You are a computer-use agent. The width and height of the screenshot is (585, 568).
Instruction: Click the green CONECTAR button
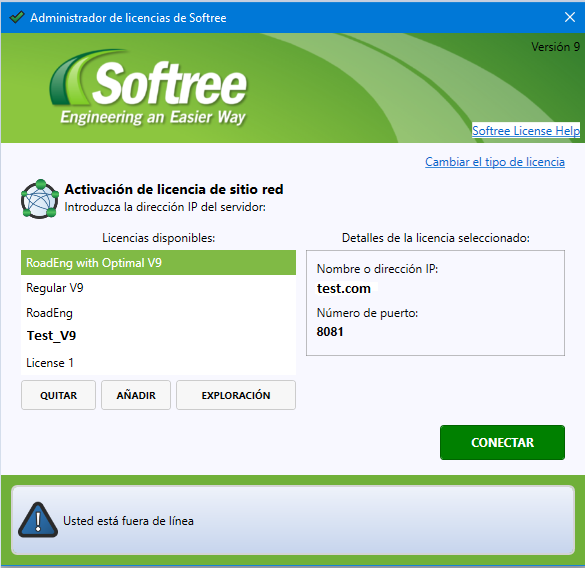pyautogui.click(x=502, y=442)
